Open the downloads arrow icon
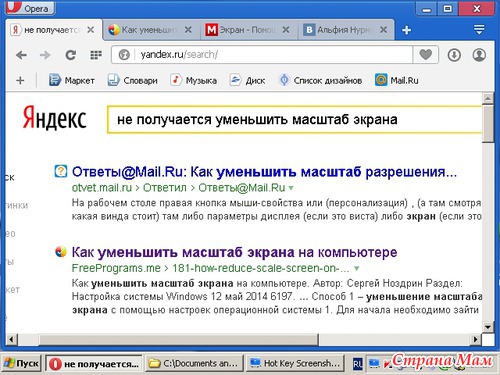Image resolution: width=500 pixels, height=375 pixels. tap(454, 55)
